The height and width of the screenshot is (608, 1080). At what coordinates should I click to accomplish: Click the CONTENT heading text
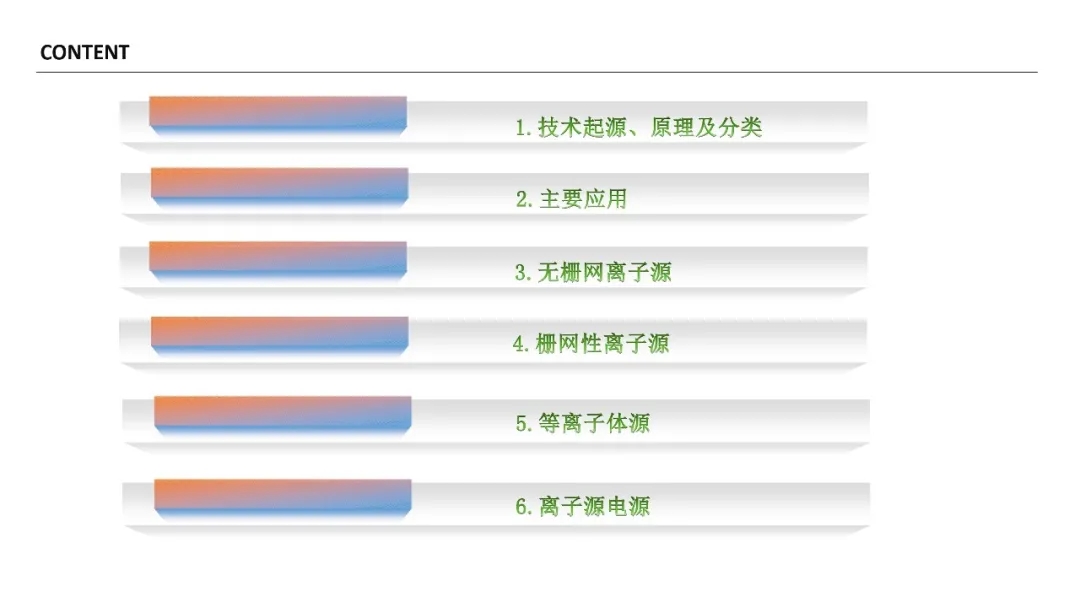point(84,53)
